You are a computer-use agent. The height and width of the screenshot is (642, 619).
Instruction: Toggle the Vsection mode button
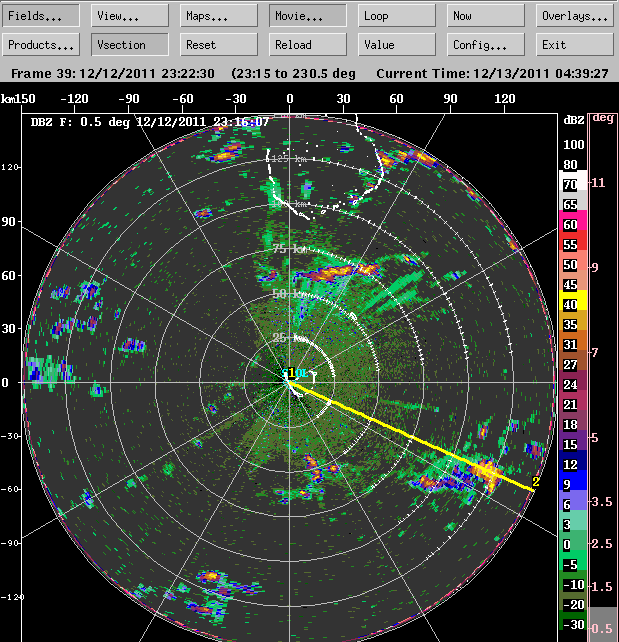click(130, 45)
